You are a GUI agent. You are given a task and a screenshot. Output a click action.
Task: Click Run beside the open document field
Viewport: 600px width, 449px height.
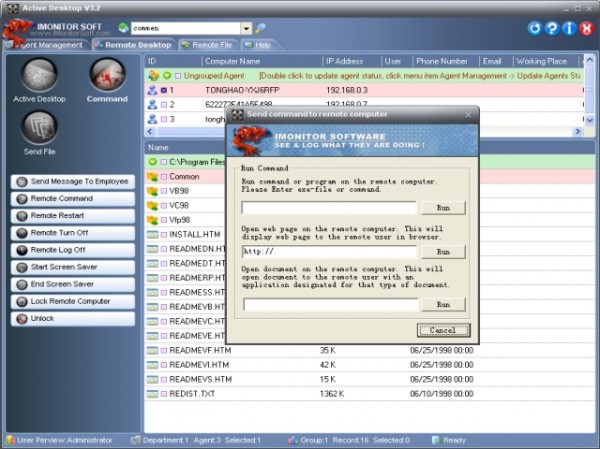[x=443, y=304]
